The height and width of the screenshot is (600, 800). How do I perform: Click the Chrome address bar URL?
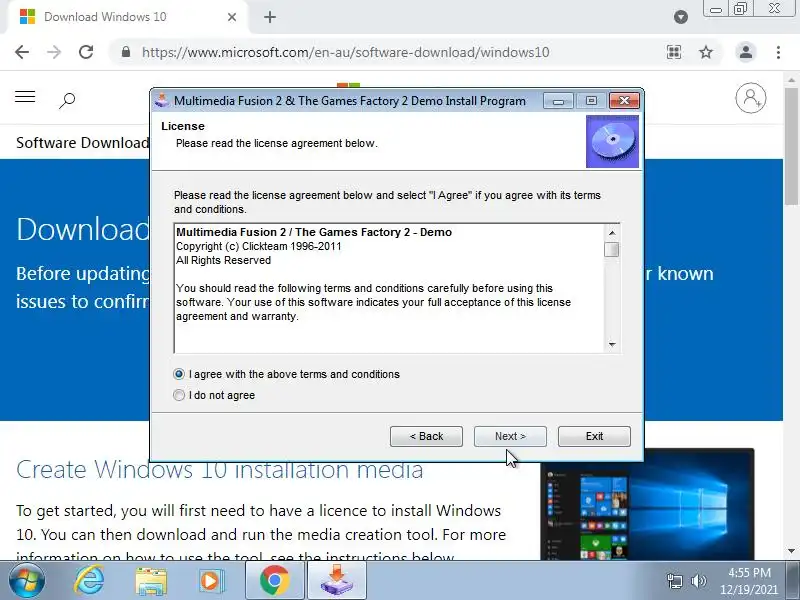tap(345, 52)
